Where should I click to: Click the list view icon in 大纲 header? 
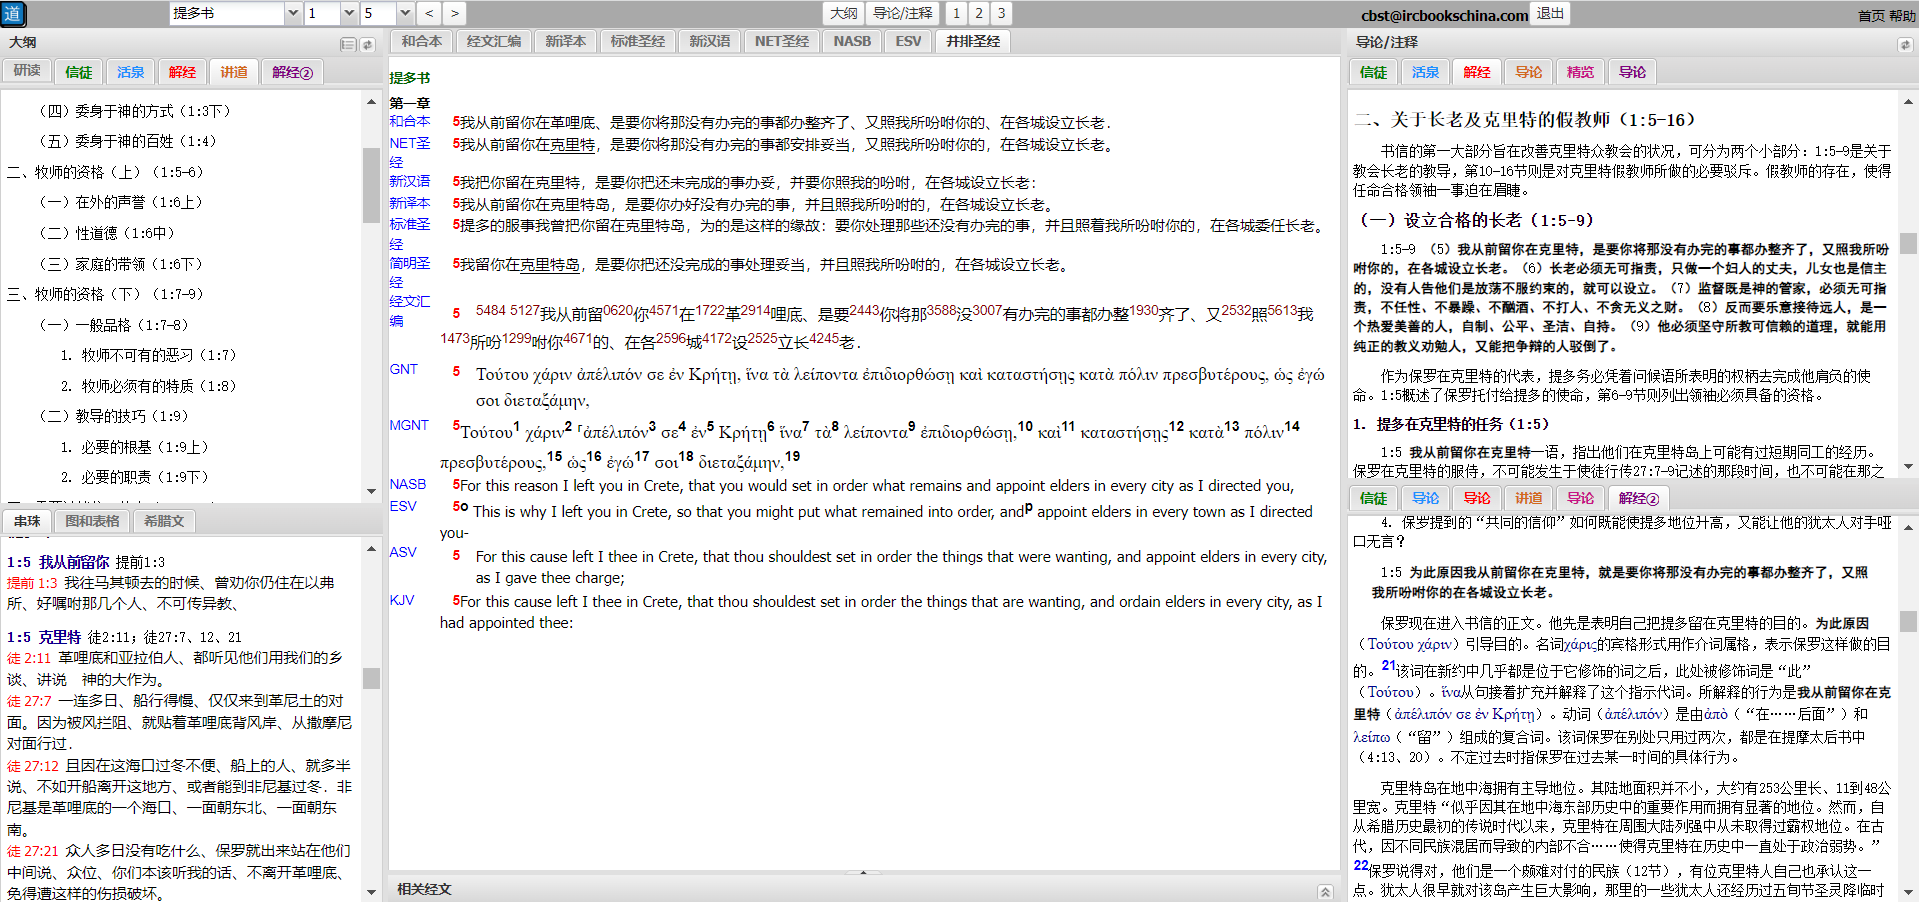pyautogui.click(x=348, y=45)
